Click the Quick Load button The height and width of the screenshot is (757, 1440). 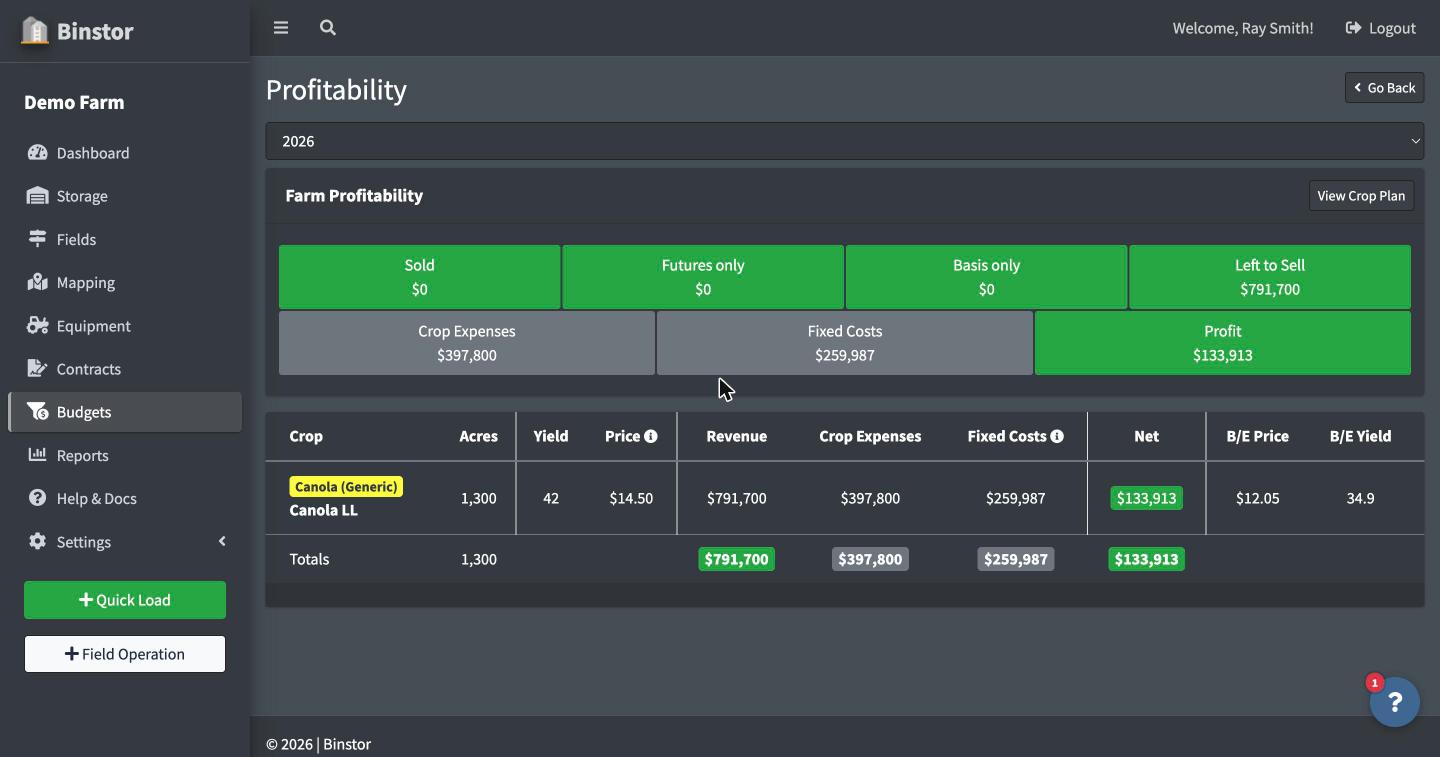[x=125, y=600]
